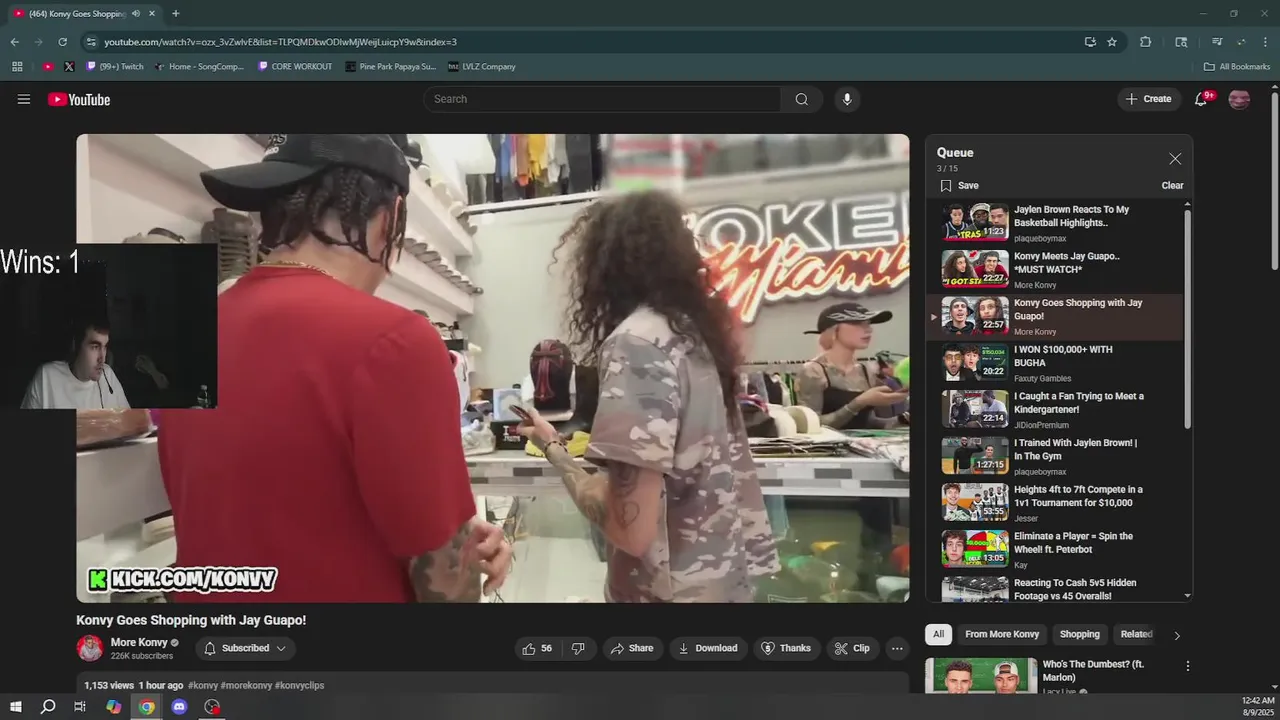The height and width of the screenshot is (720, 1280).
Task: Open the YouTube guide hamburger menu
Action: coord(24,99)
